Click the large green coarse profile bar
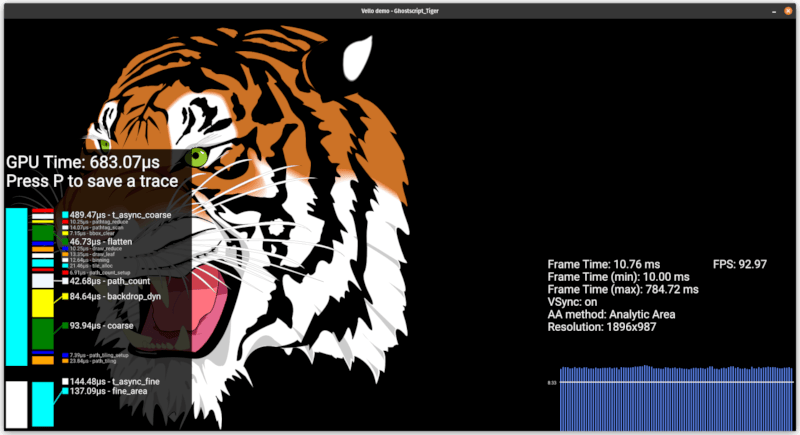The height and width of the screenshot is (435, 800). (x=43, y=334)
